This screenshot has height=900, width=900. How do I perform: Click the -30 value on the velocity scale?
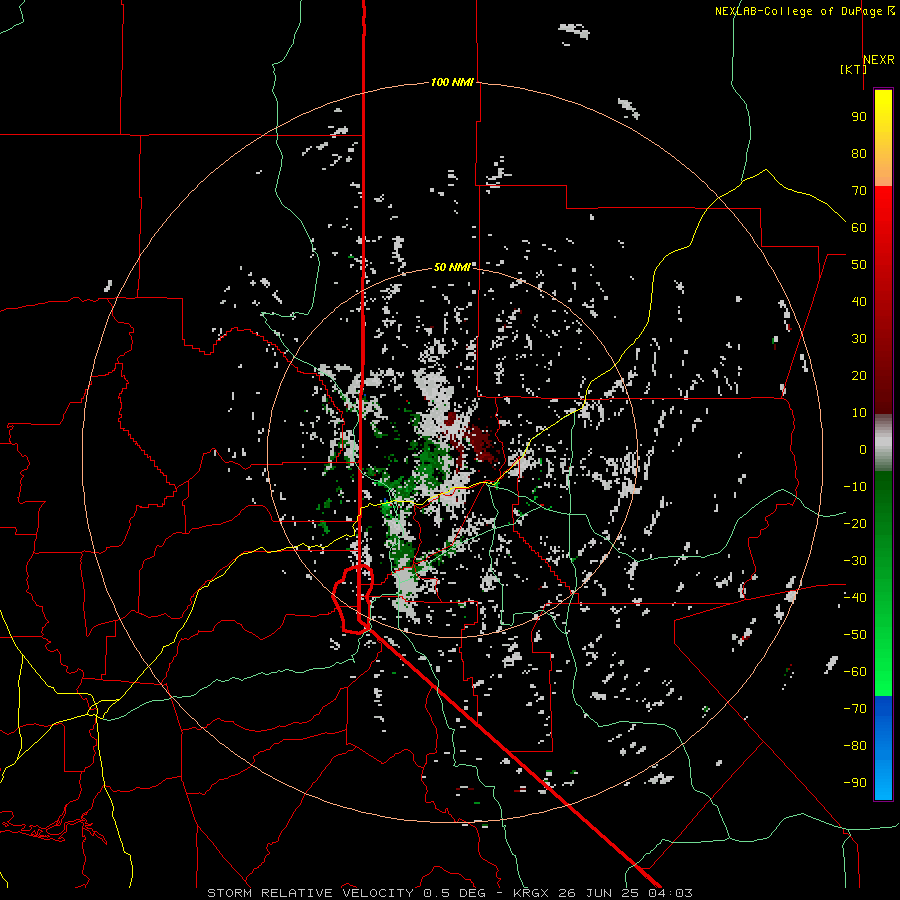(855, 561)
